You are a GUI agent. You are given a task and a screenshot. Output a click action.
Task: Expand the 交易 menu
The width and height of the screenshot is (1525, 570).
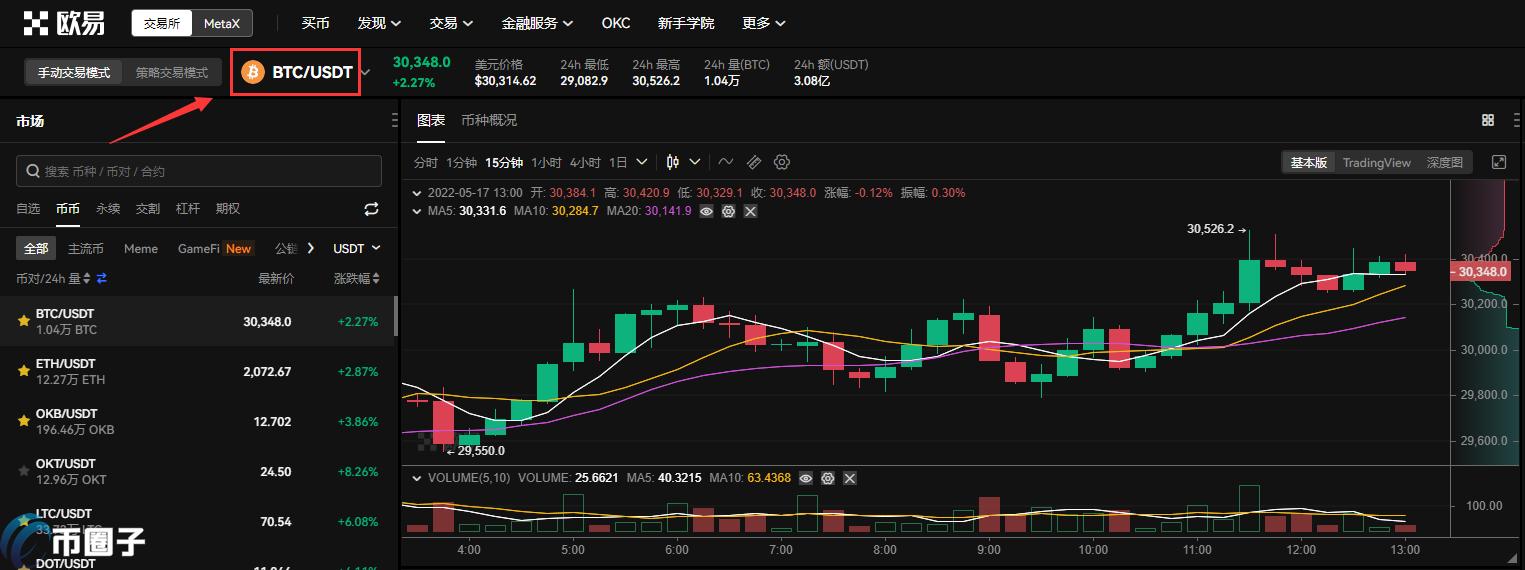pyautogui.click(x=451, y=23)
